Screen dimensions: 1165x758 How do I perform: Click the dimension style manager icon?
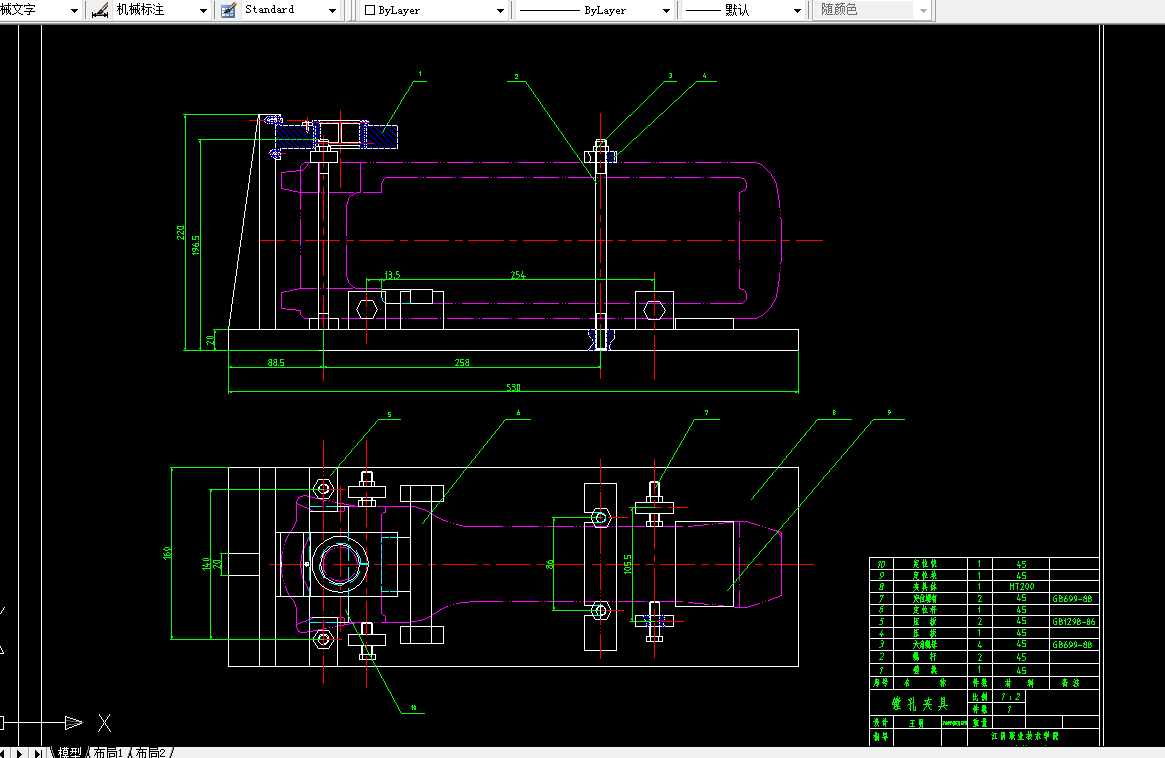pyautogui.click(x=100, y=10)
